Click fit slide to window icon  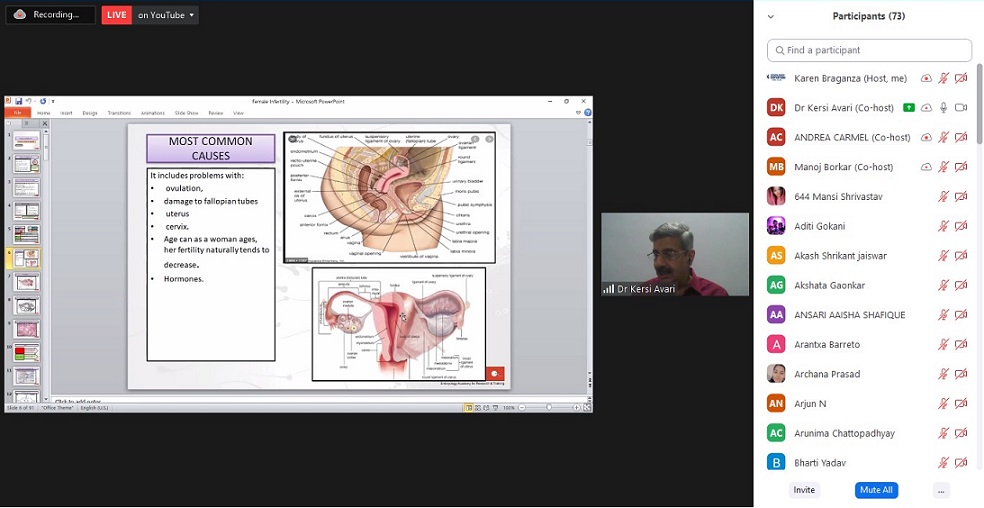(x=587, y=408)
